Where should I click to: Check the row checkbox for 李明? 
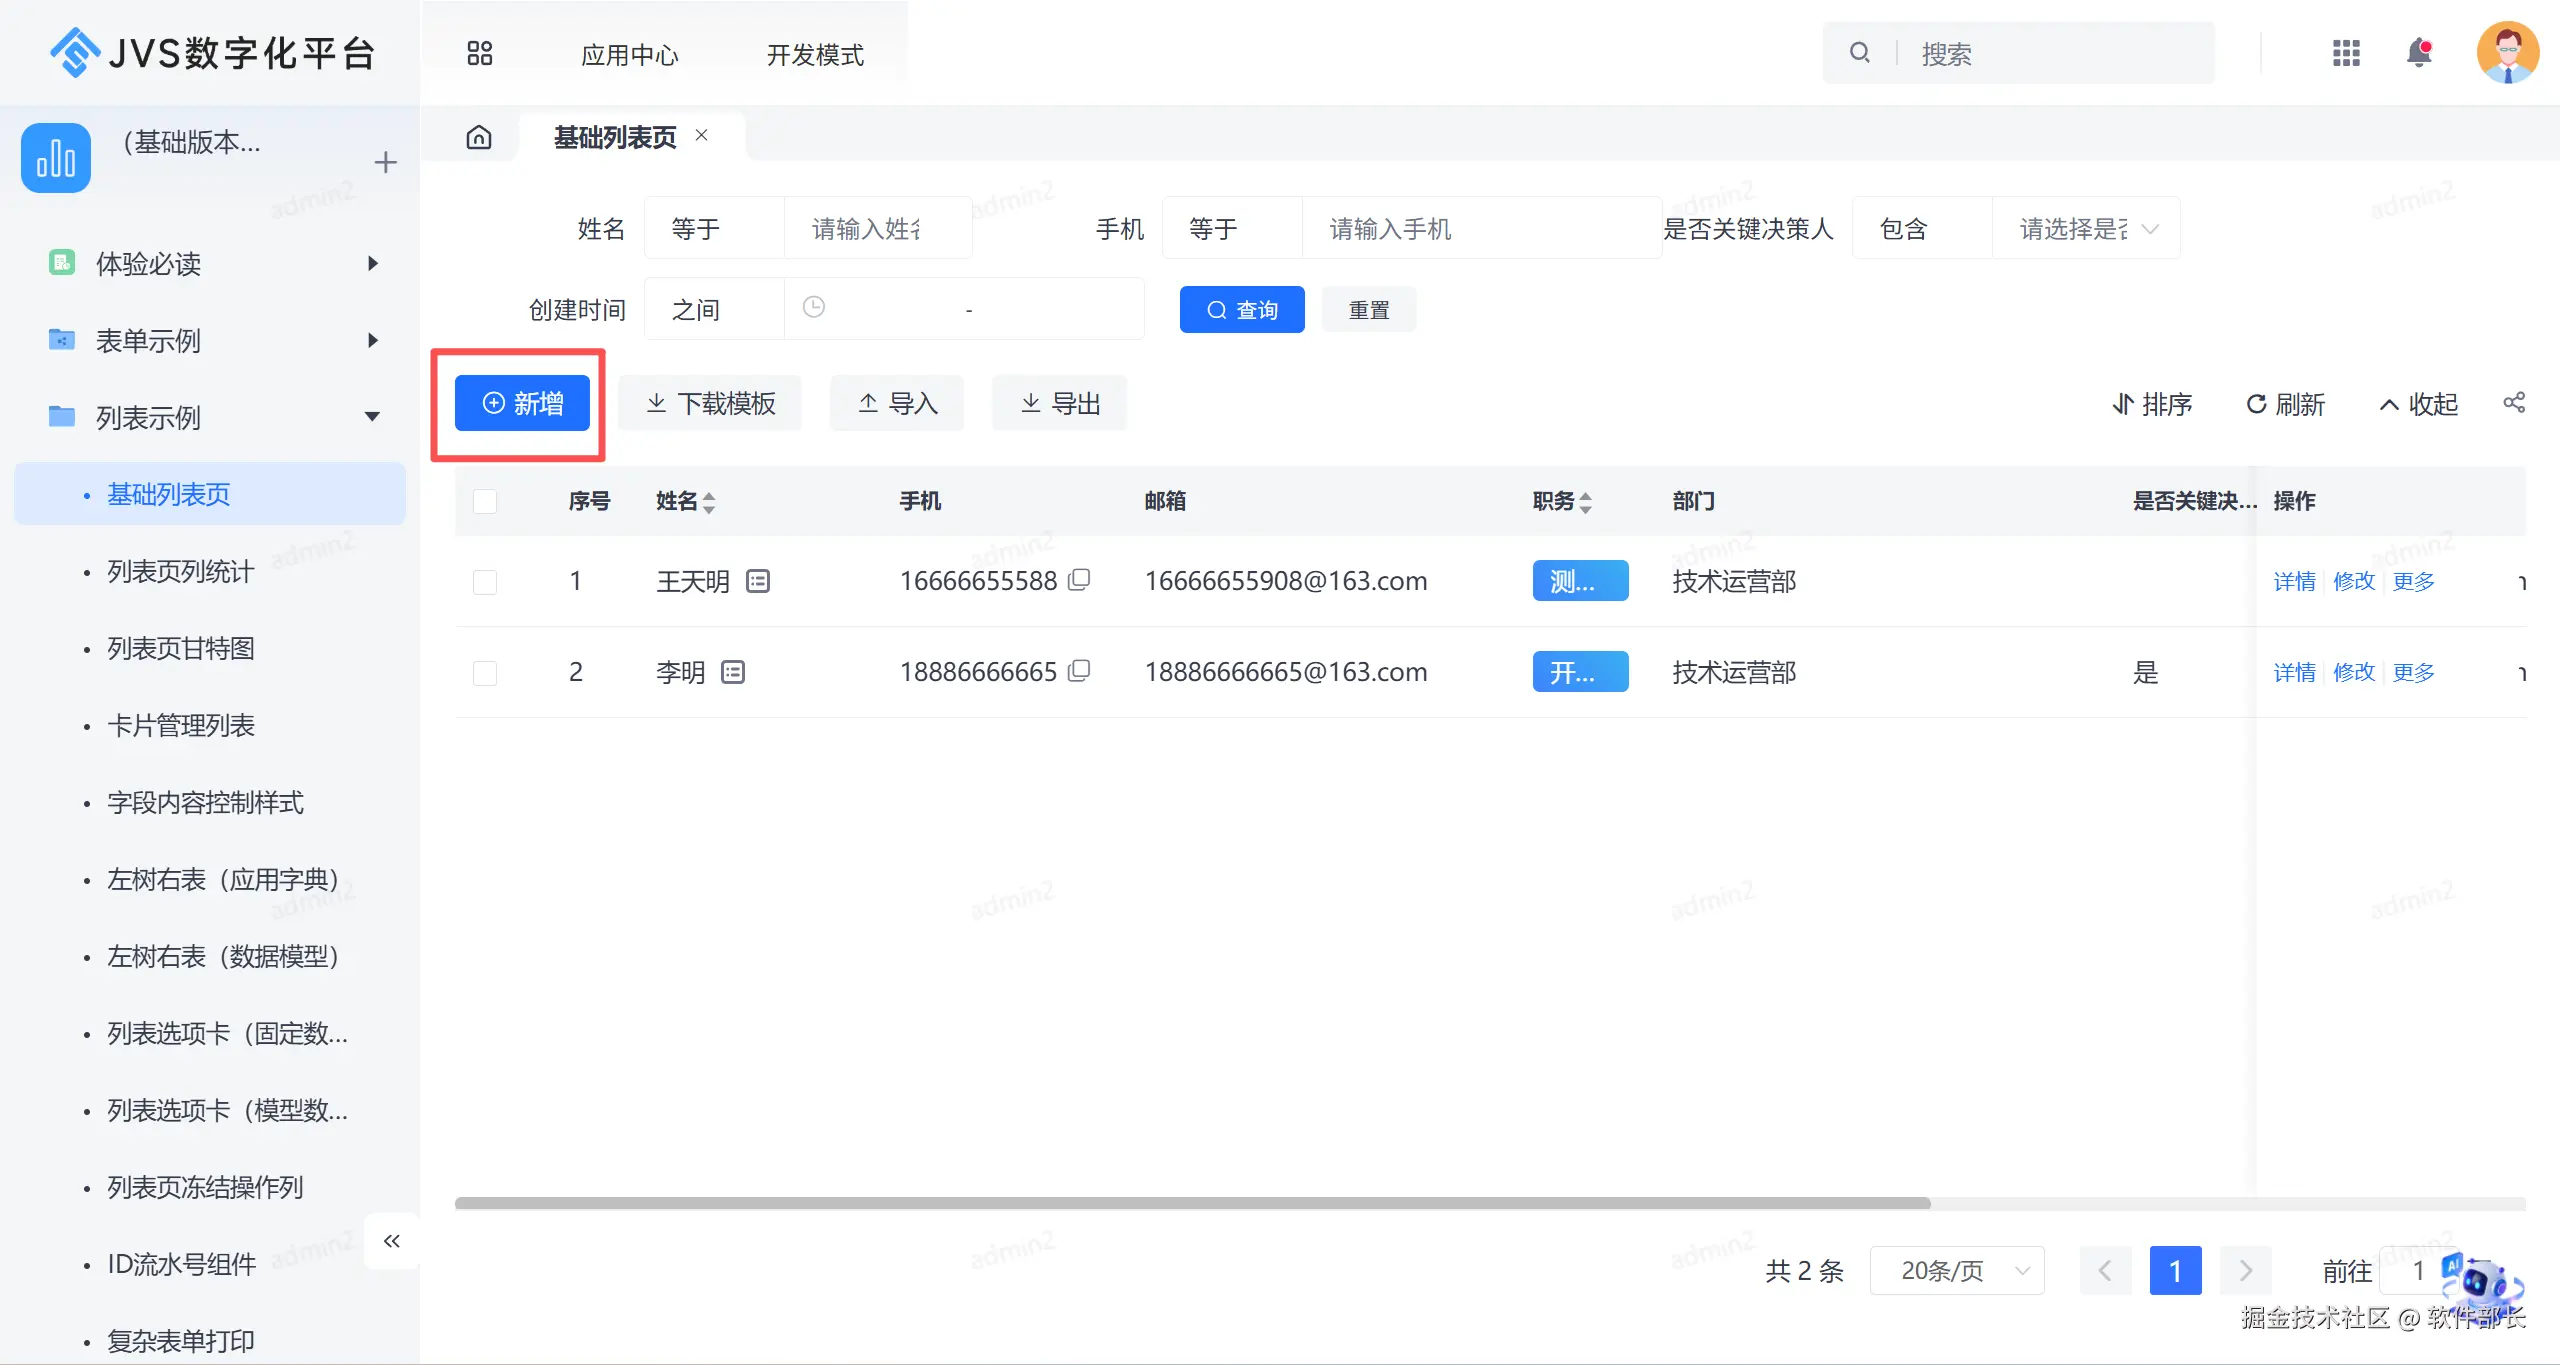(x=485, y=673)
